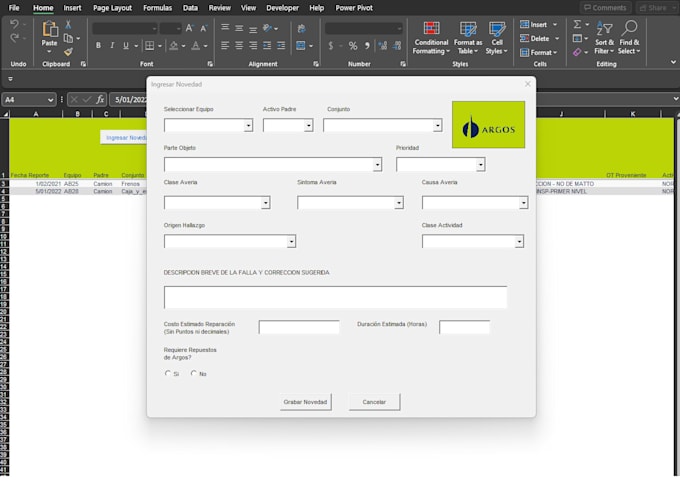Click in the falla description text field
The width and height of the screenshot is (680, 482).
(335, 297)
